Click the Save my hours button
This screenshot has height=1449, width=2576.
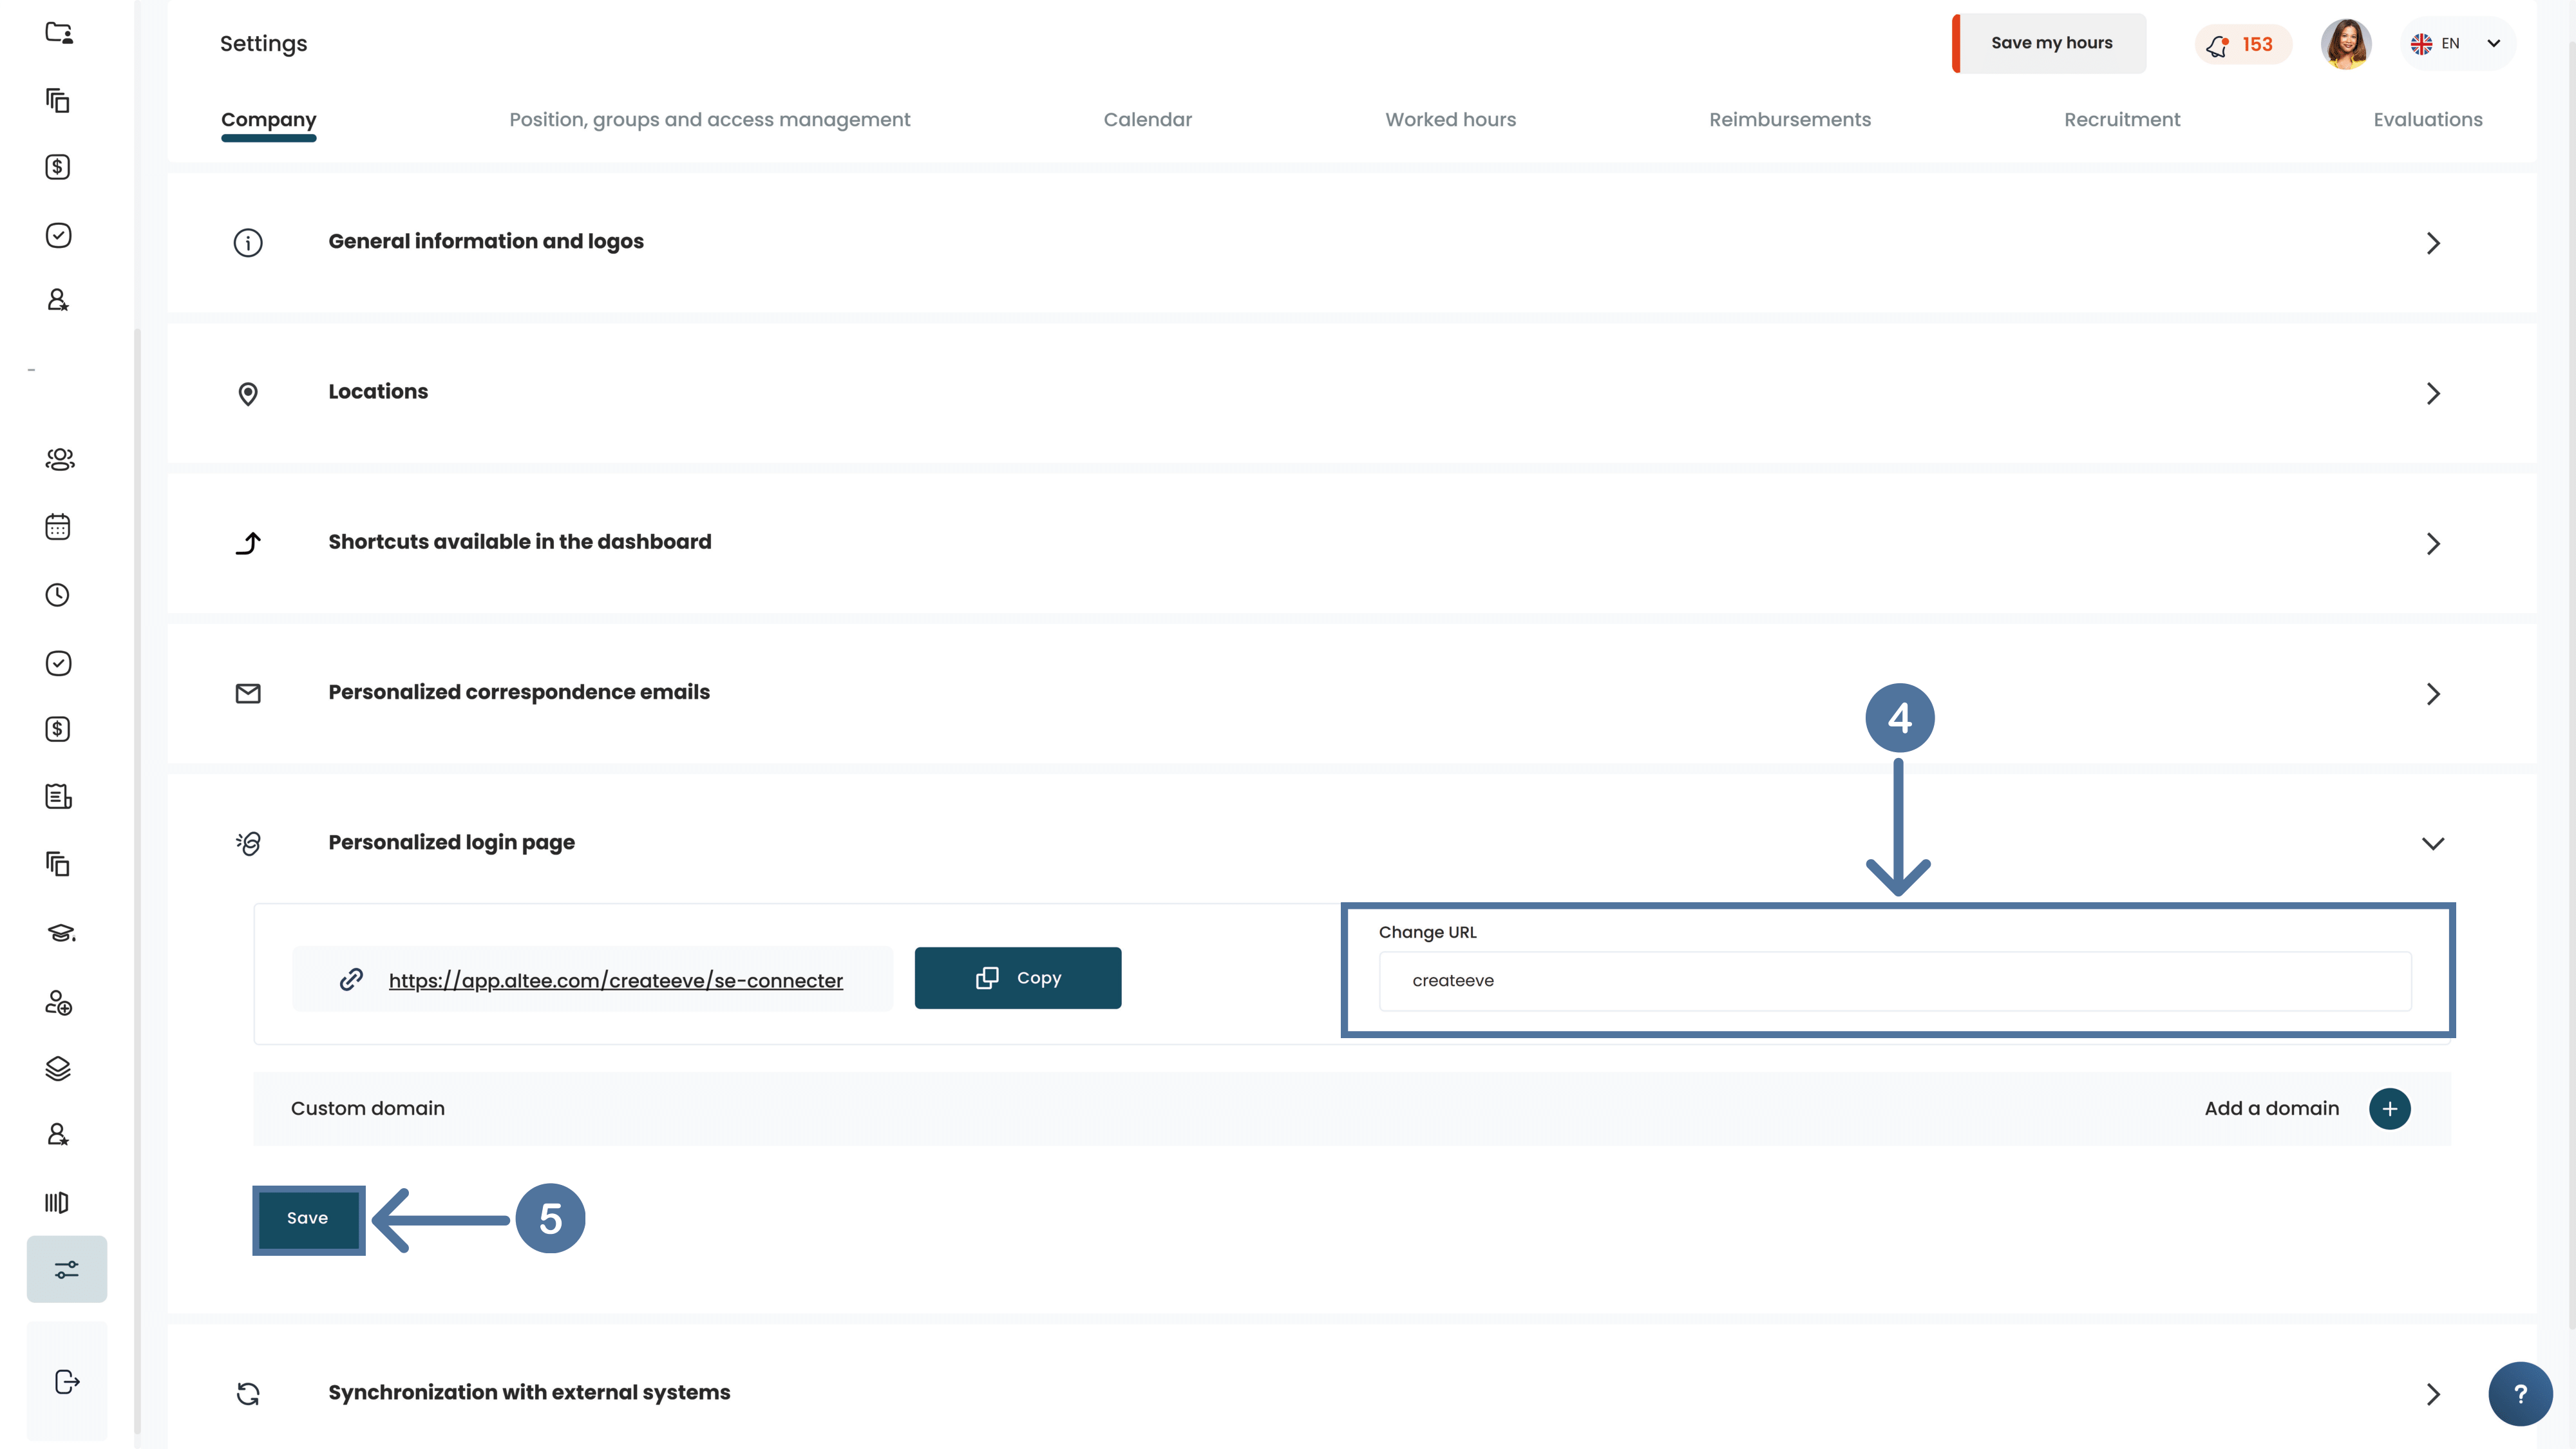pos(2050,43)
